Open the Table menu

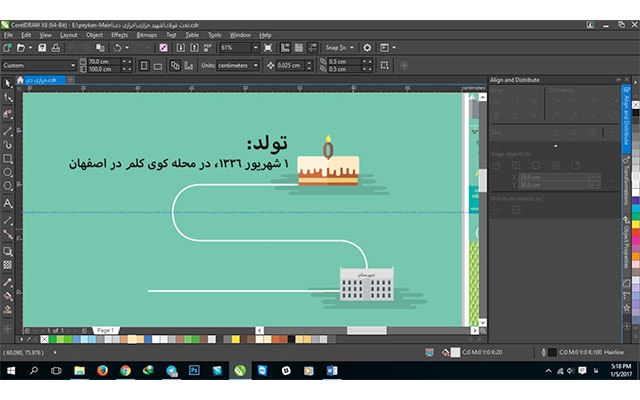coord(192,35)
